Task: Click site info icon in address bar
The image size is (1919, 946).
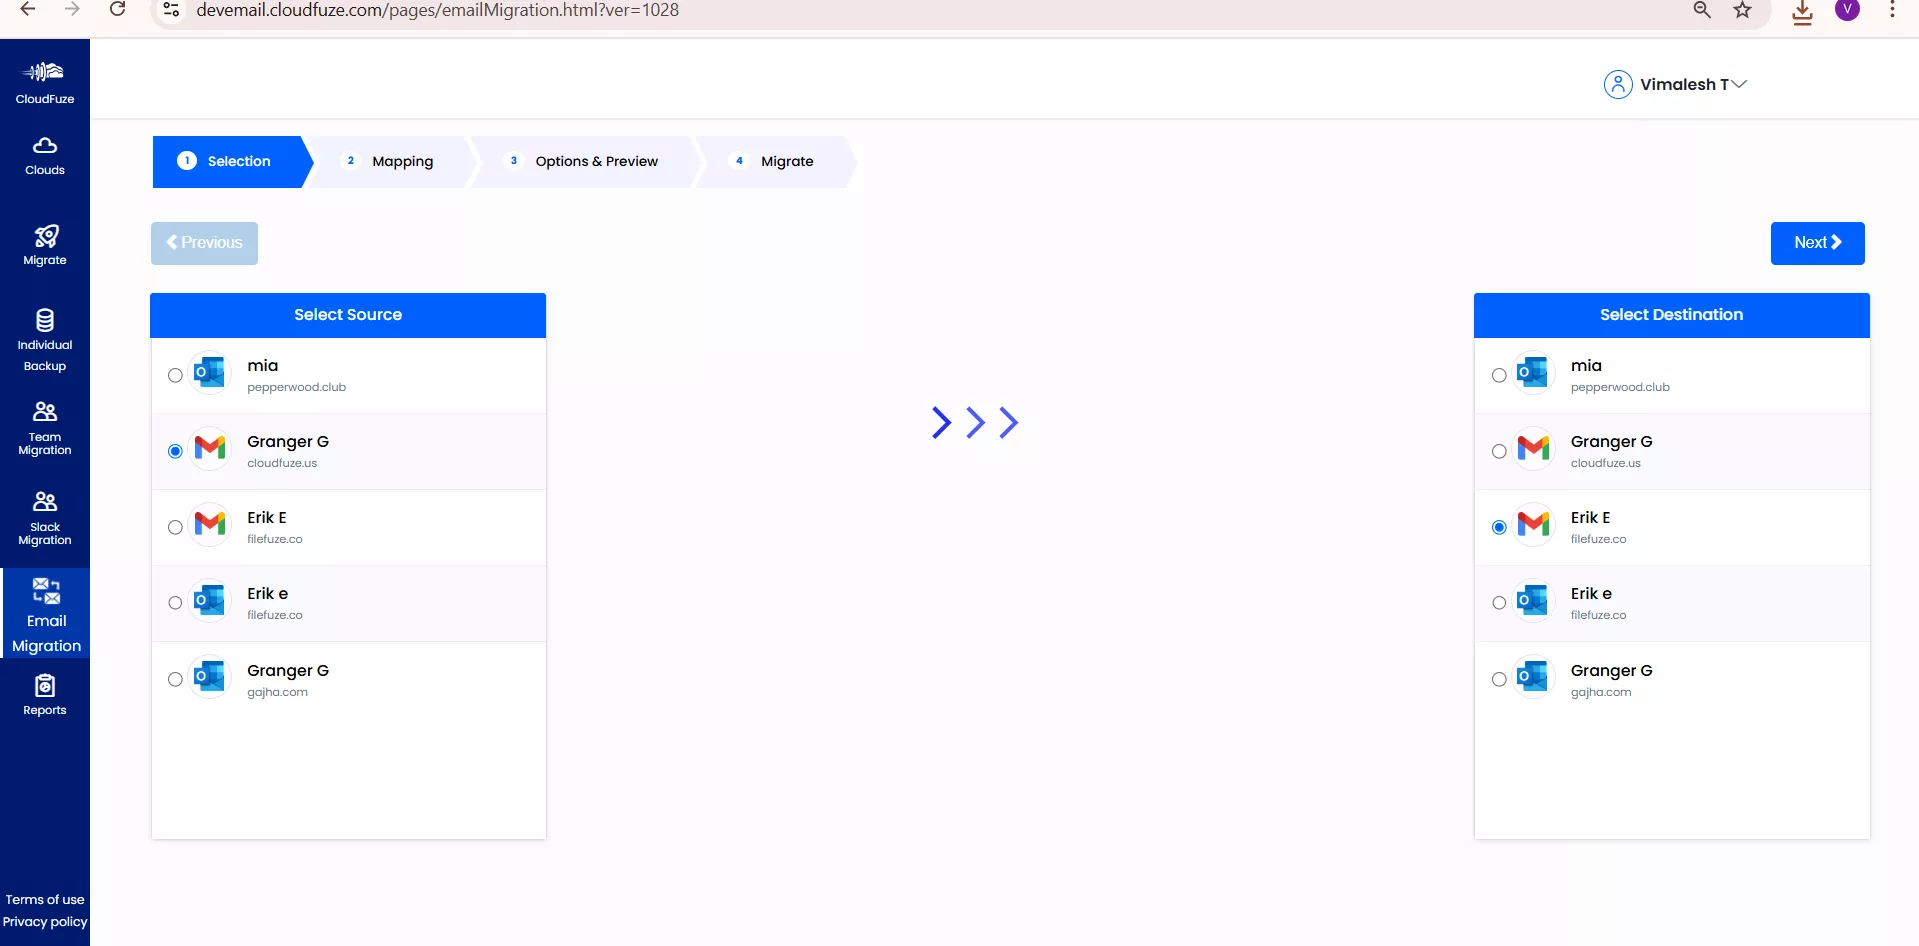Action: pyautogui.click(x=171, y=10)
